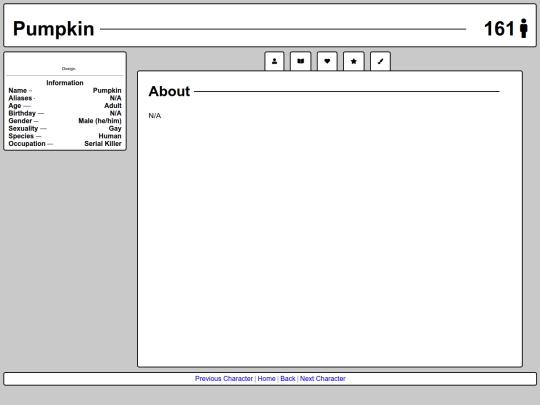Click the Birthday label

[22, 113]
